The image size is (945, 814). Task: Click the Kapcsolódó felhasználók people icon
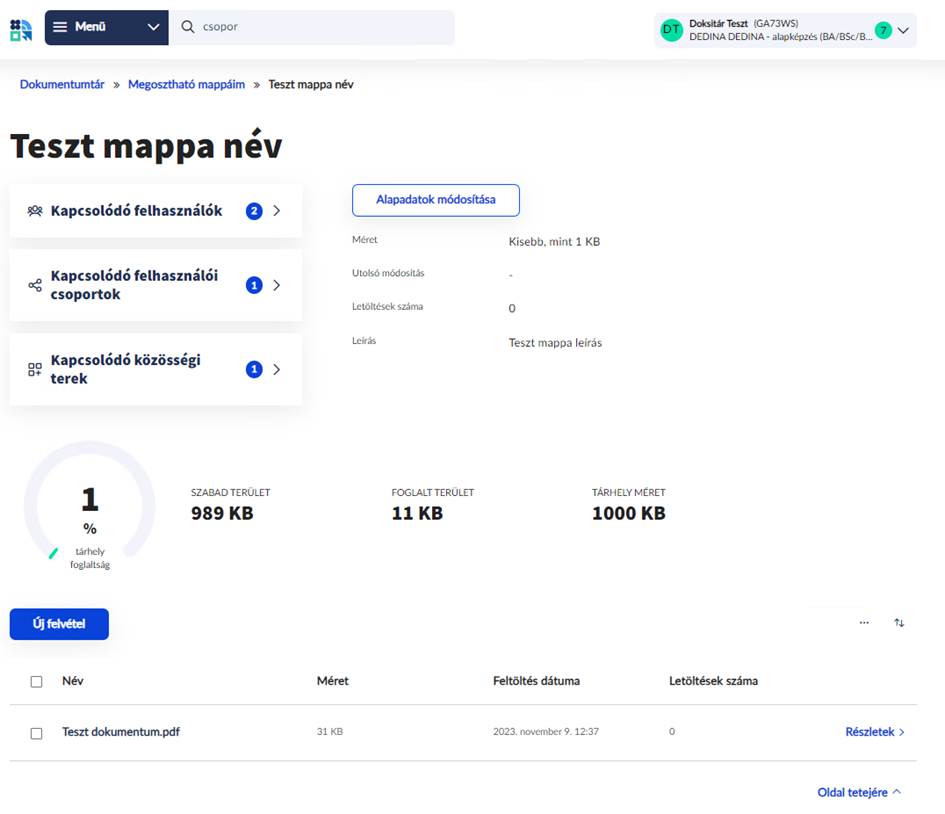point(35,211)
